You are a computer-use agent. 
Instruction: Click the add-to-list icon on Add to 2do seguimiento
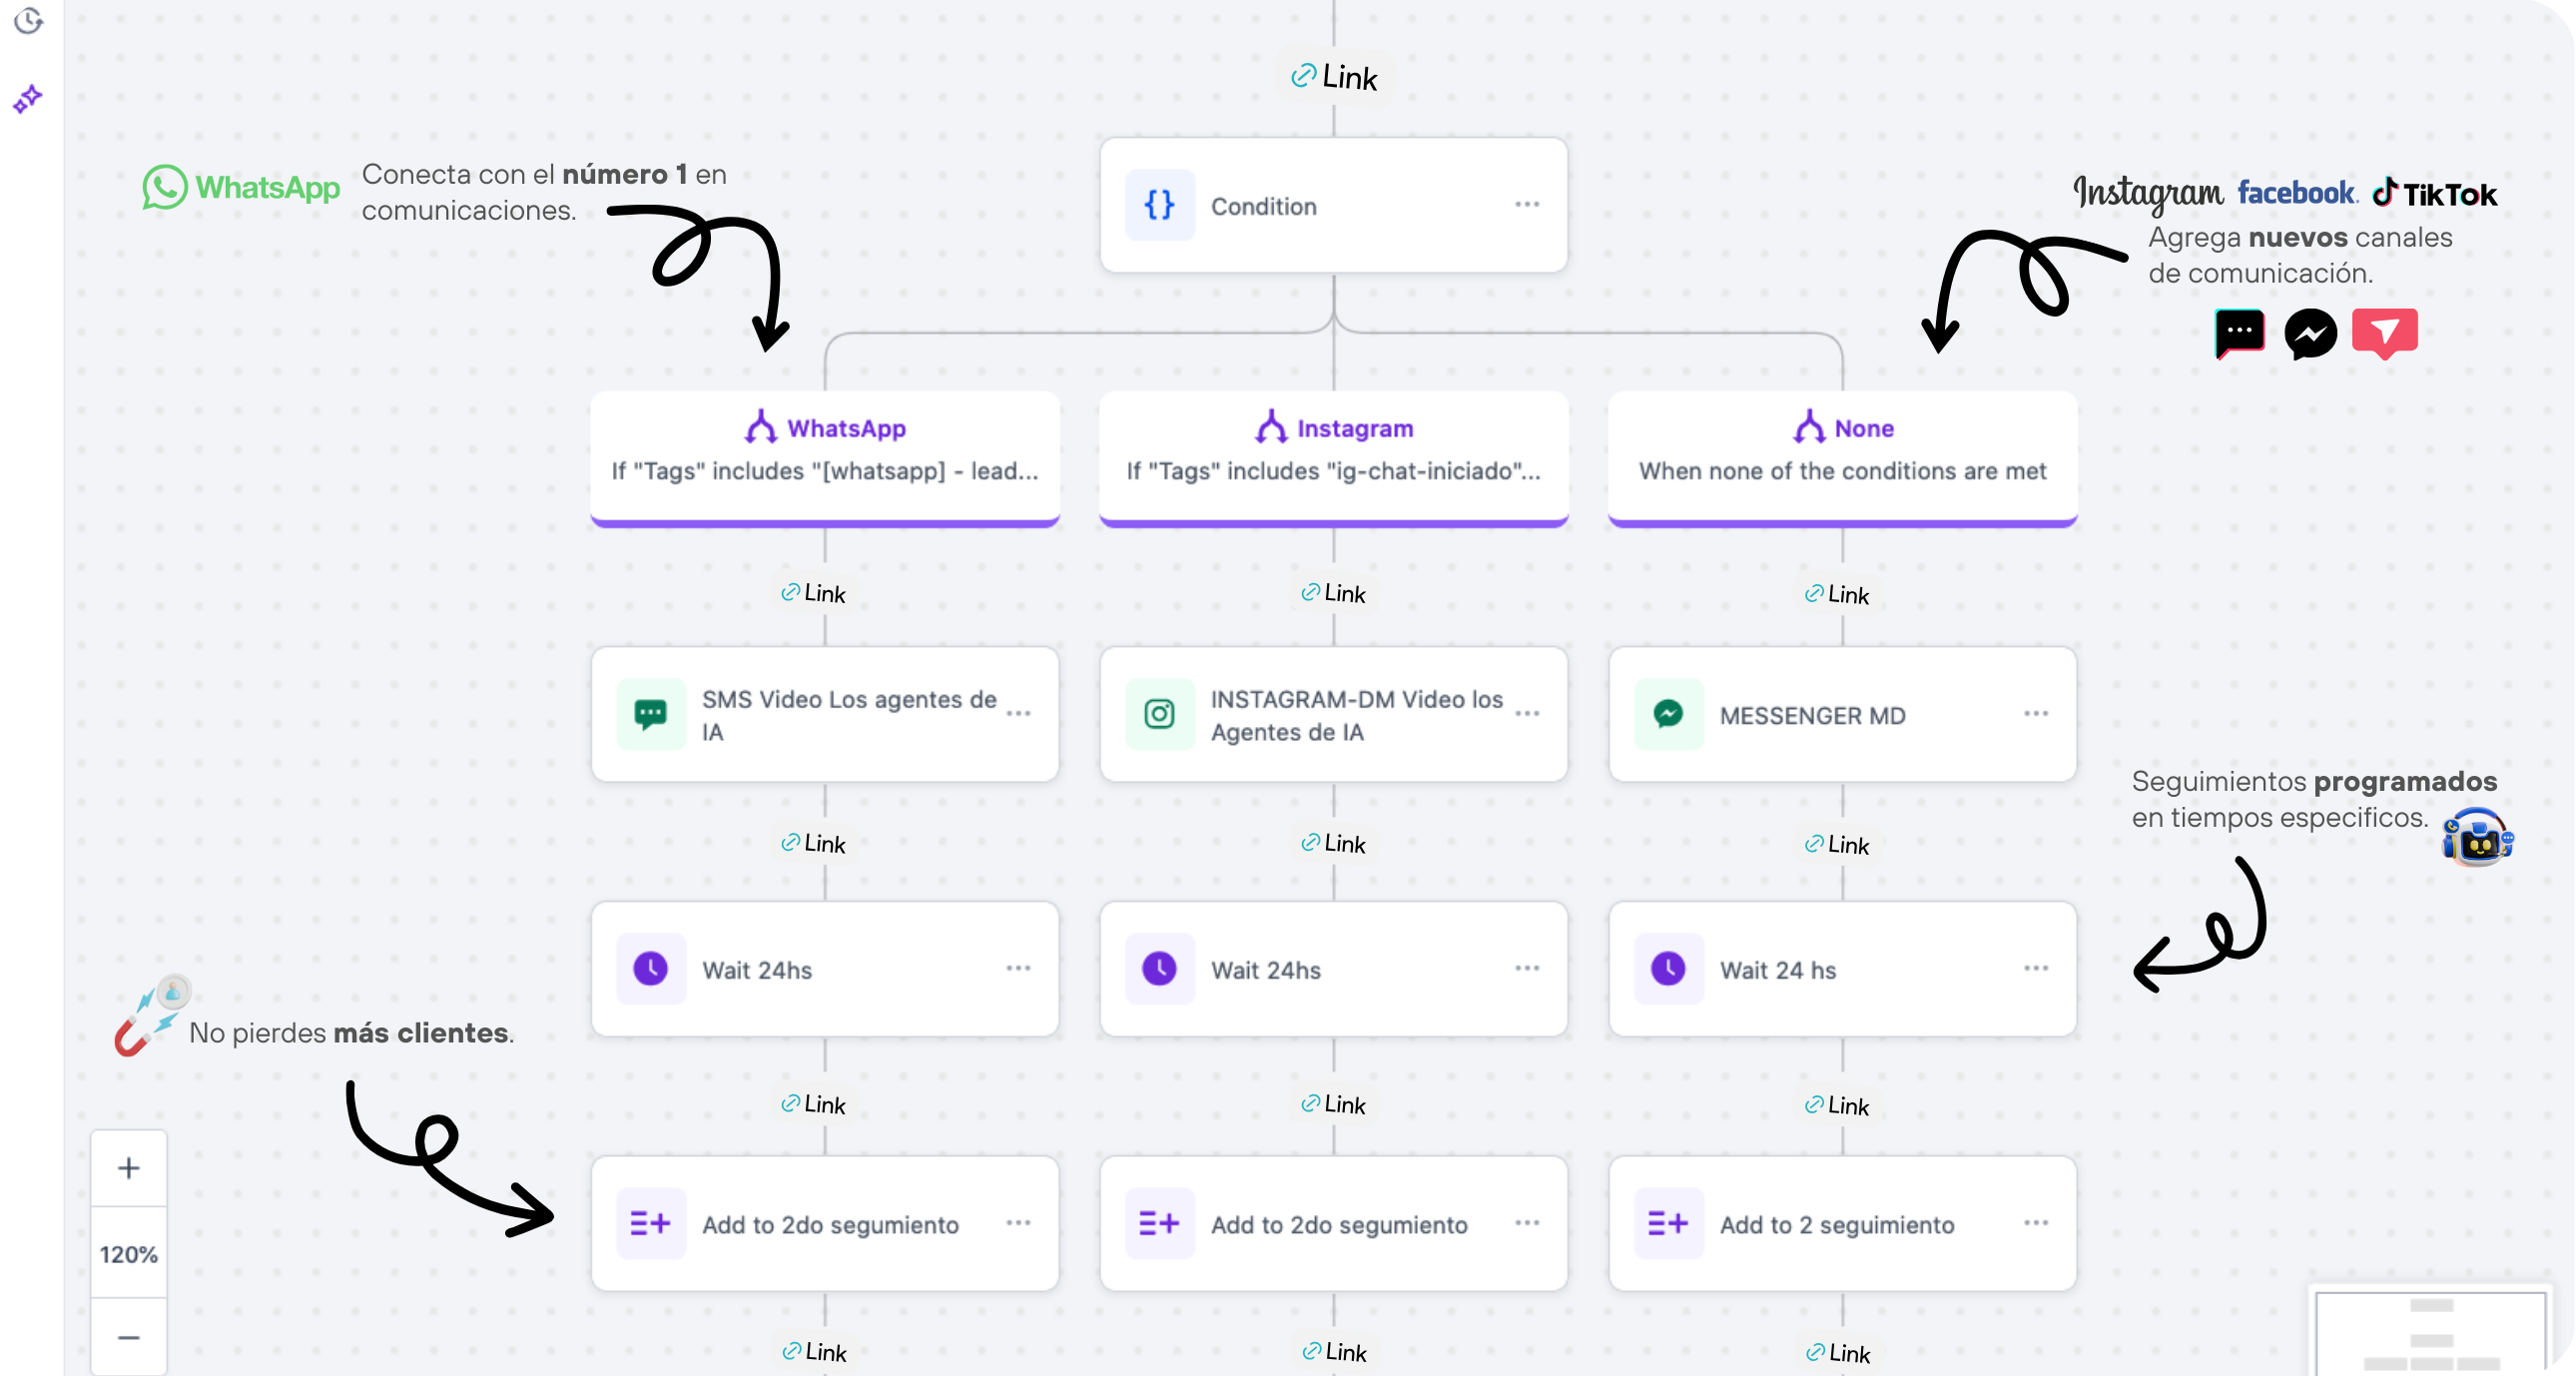(650, 1222)
